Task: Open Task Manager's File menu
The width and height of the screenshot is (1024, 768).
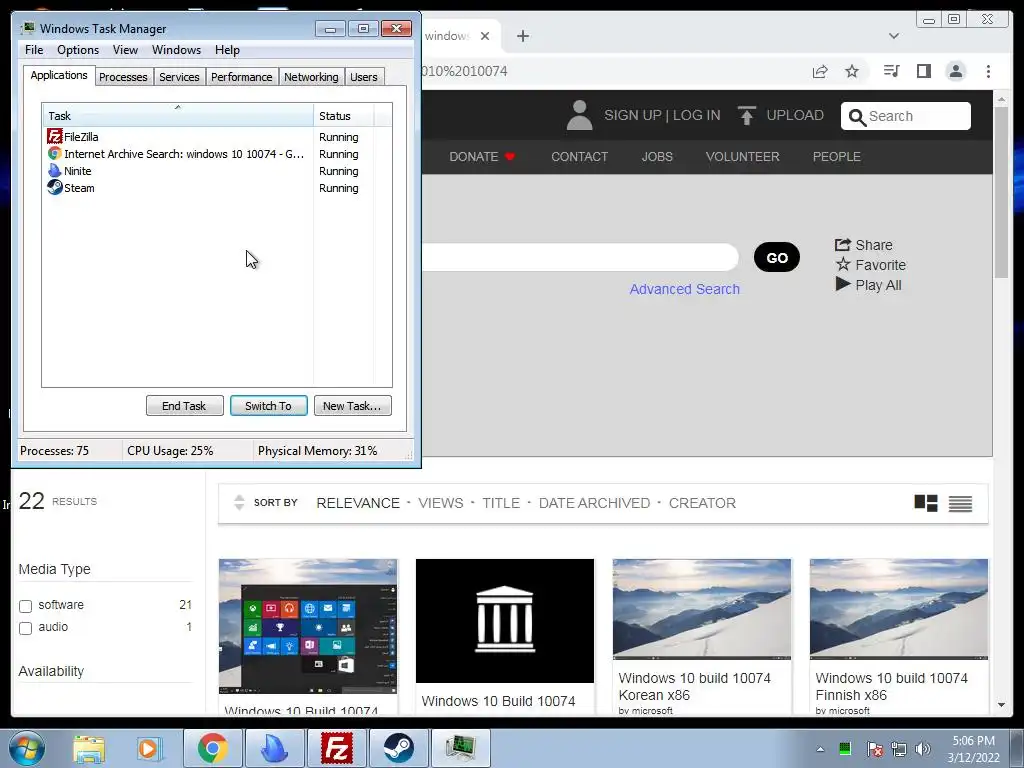Action: [x=34, y=50]
